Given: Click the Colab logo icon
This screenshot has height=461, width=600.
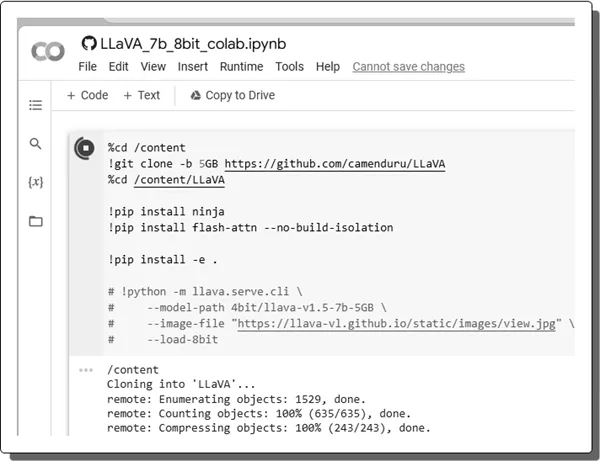Looking at the screenshot, I should pyautogui.click(x=47, y=52).
